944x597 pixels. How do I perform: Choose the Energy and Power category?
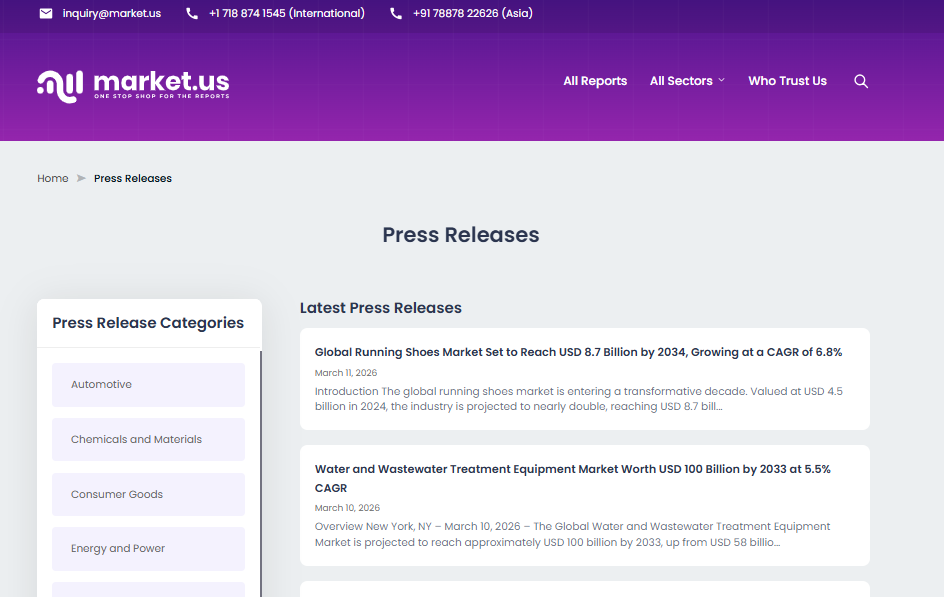click(x=148, y=549)
